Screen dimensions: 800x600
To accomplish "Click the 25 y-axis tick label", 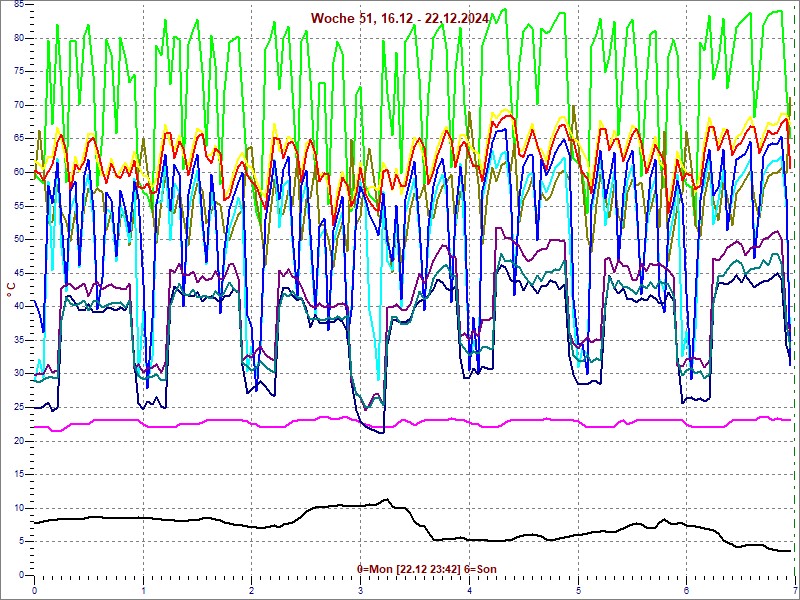I will (x=19, y=407).
